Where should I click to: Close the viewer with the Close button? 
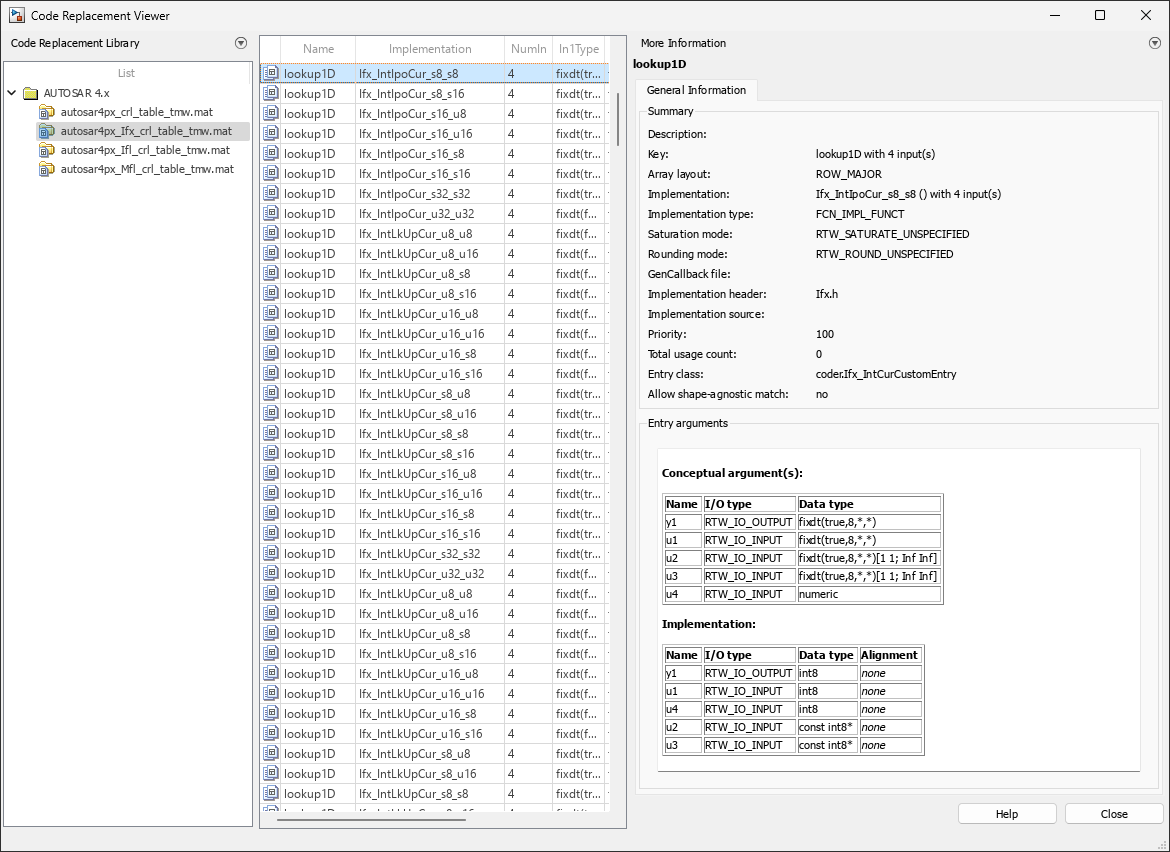[x=1113, y=813]
